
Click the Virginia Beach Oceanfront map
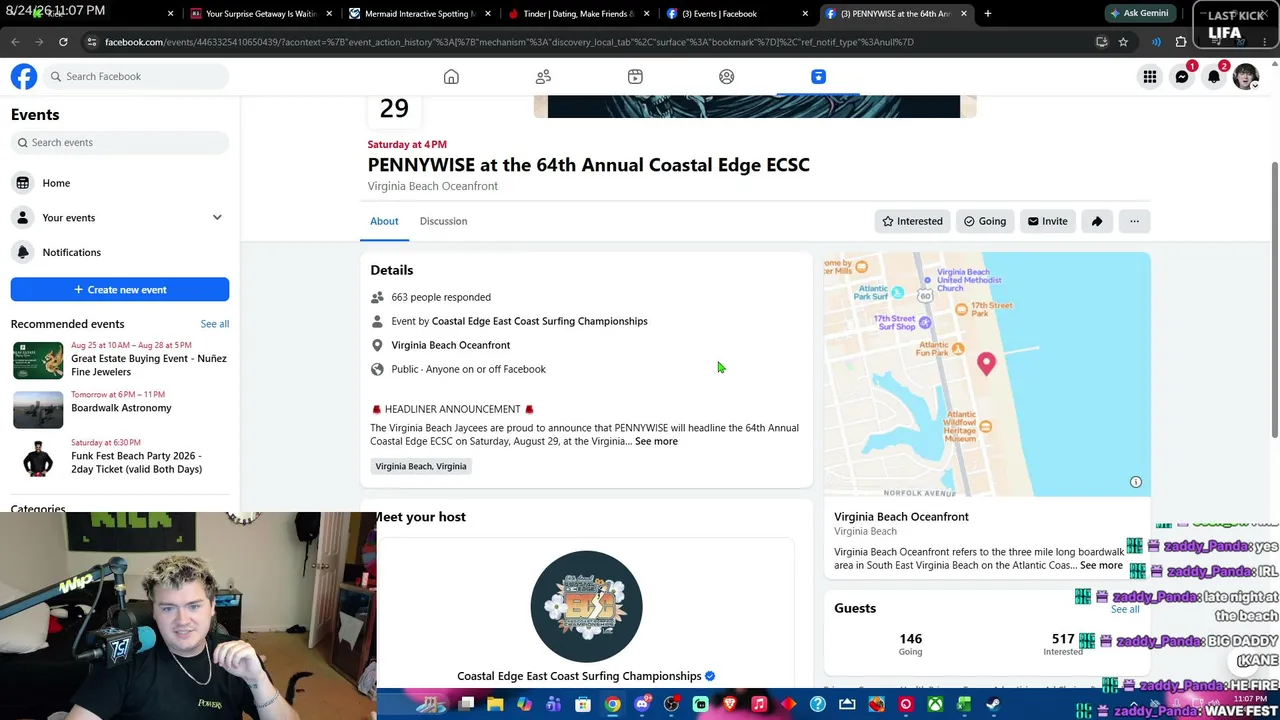tap(987, 374)
